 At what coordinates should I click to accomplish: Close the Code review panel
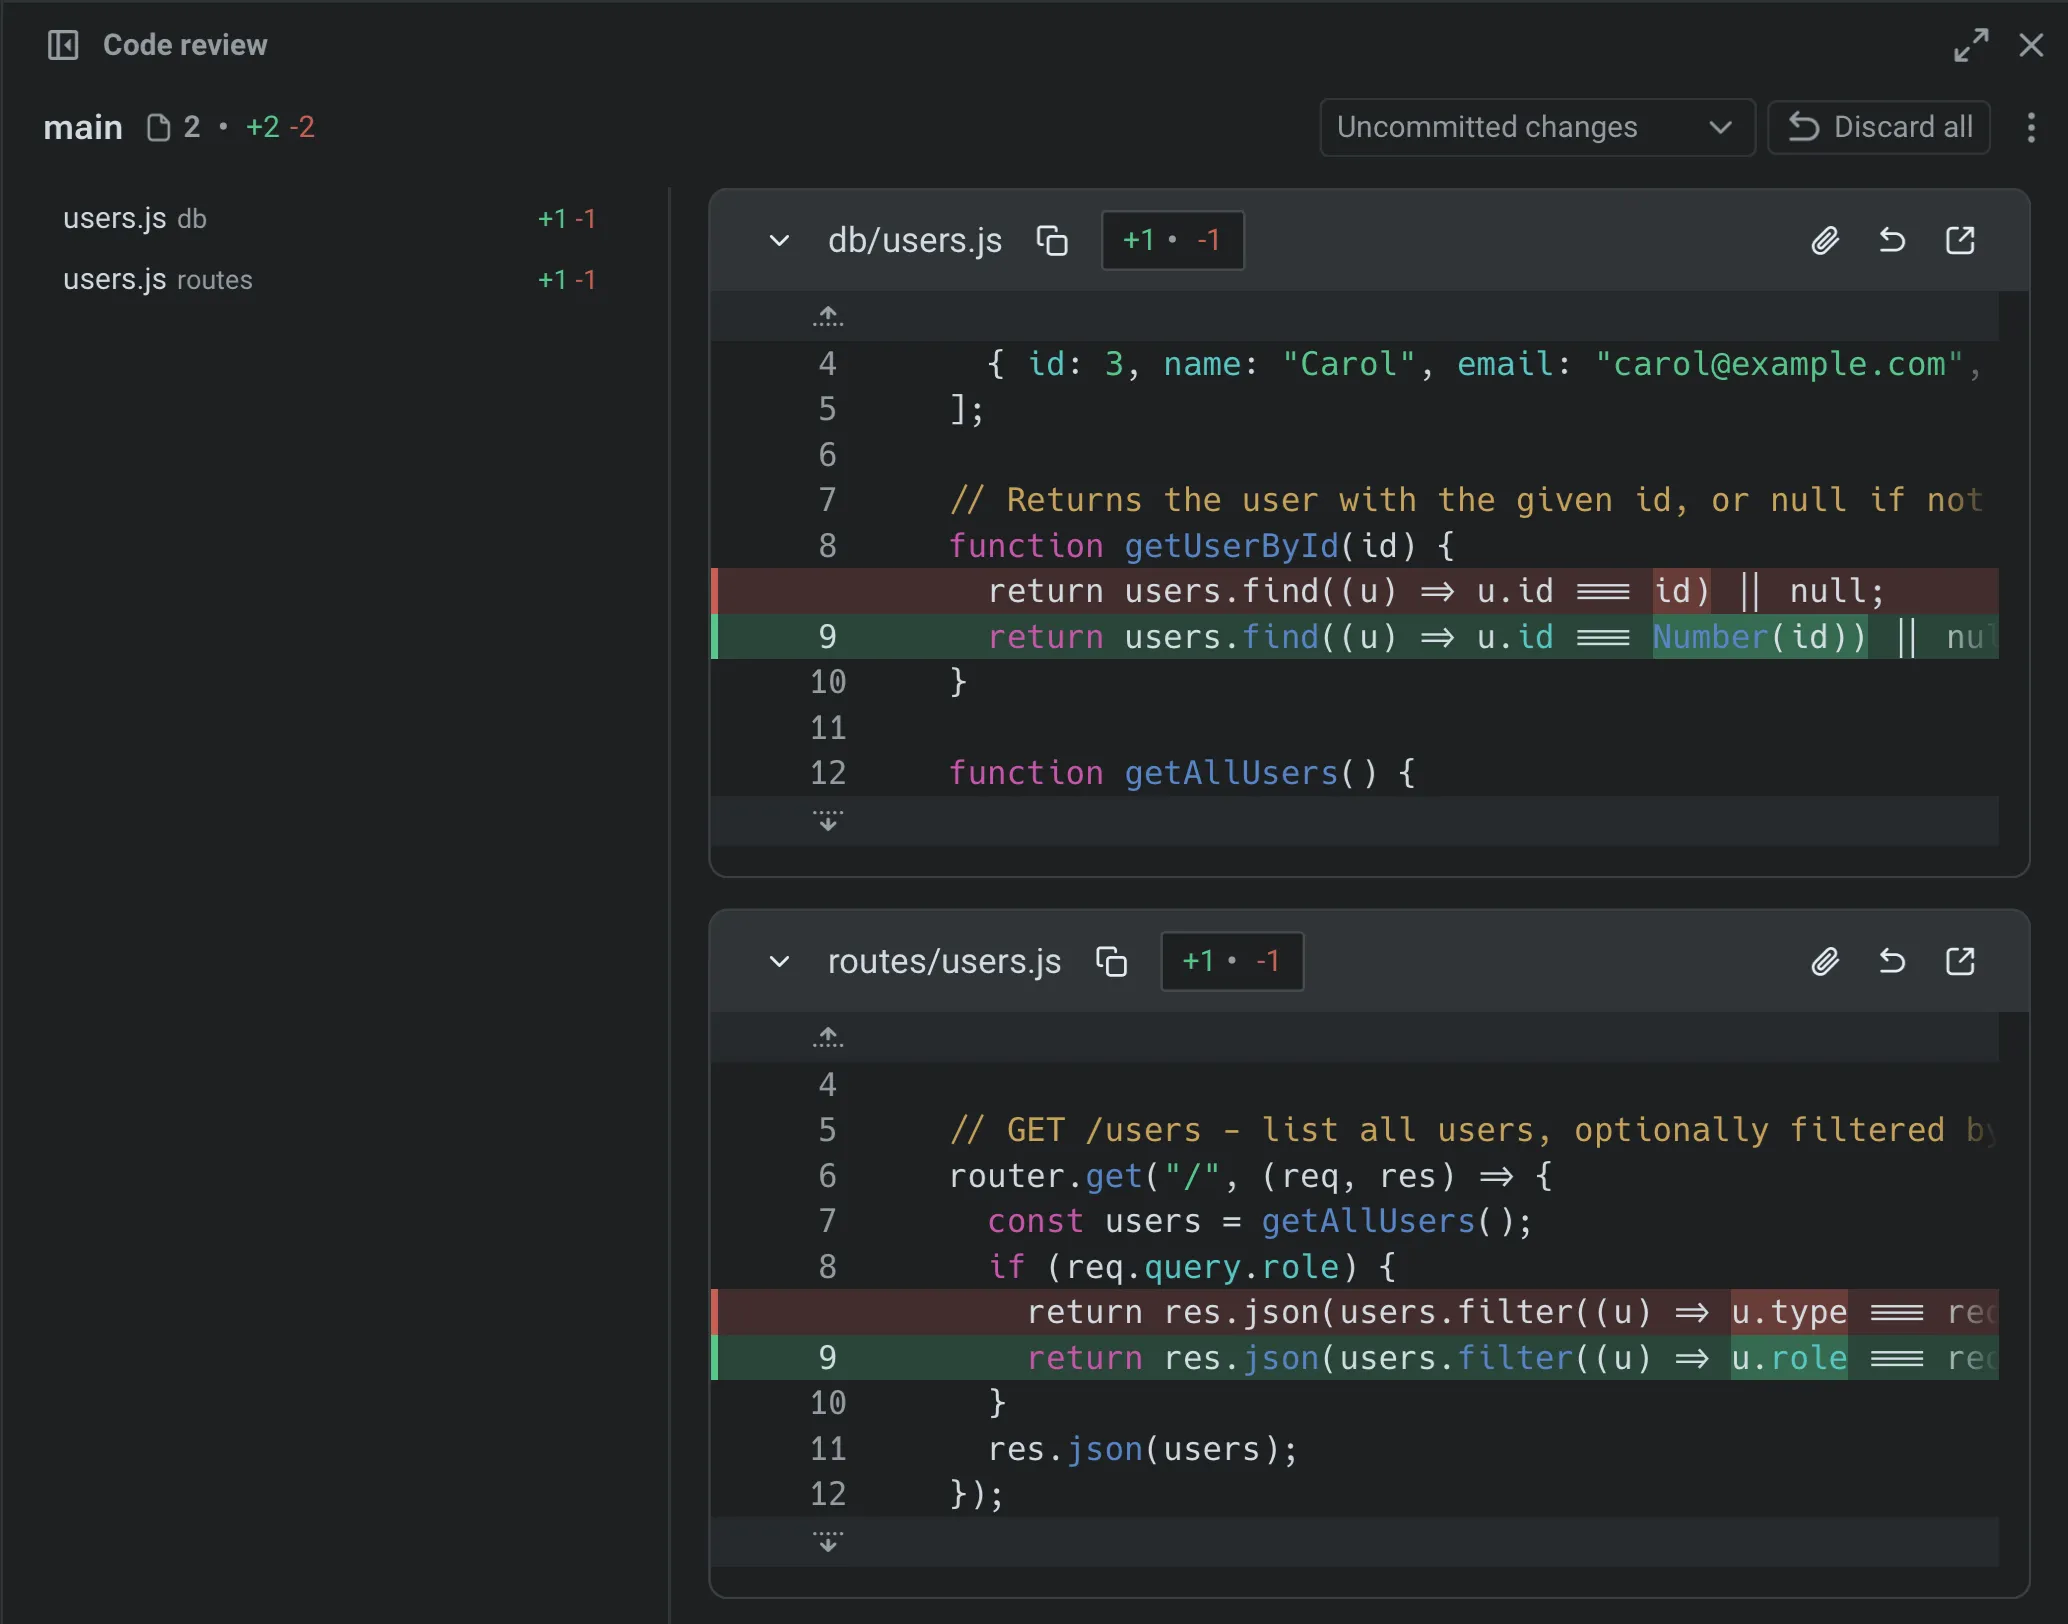point(2031,45)
